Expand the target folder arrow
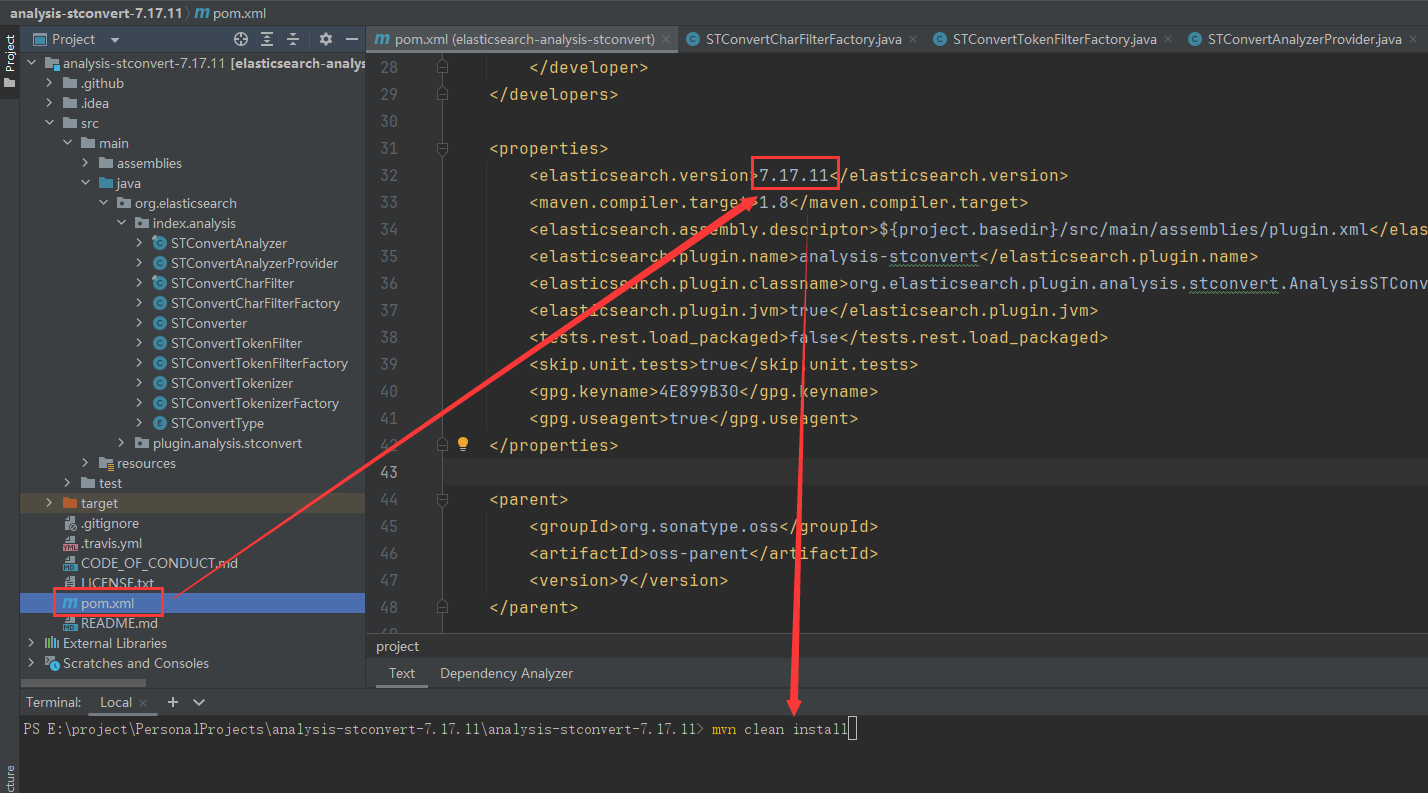The image size is (1428, 793). tap(49, 503)
